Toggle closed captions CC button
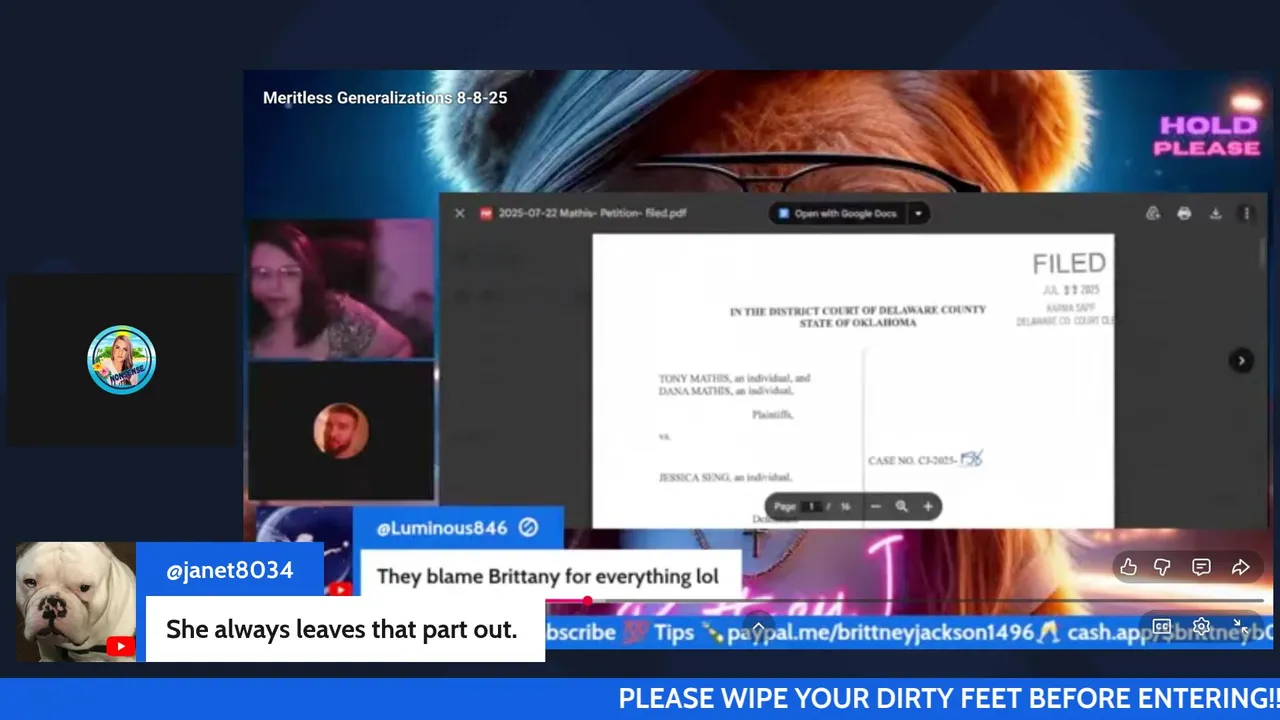This screenshot has width=1280, height=720. 1162,627
